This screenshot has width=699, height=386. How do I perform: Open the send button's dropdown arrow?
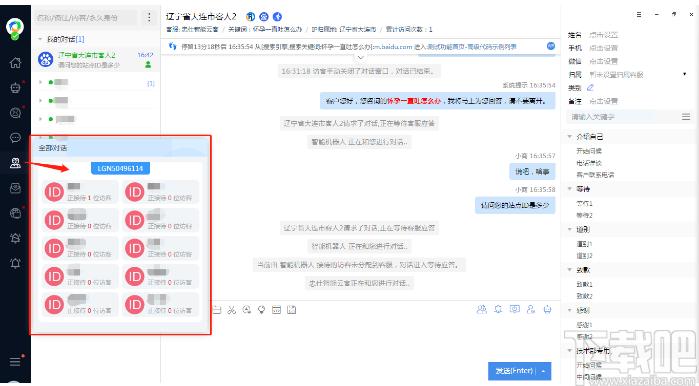point(543,371)
